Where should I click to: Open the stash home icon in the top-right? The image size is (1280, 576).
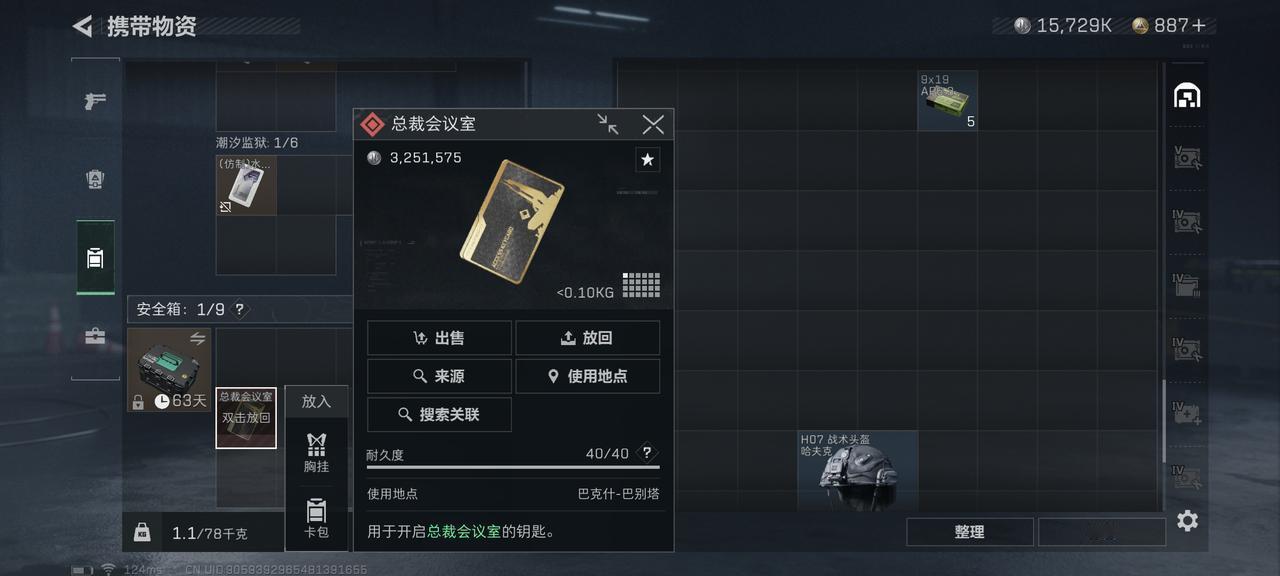point(1187,96)
